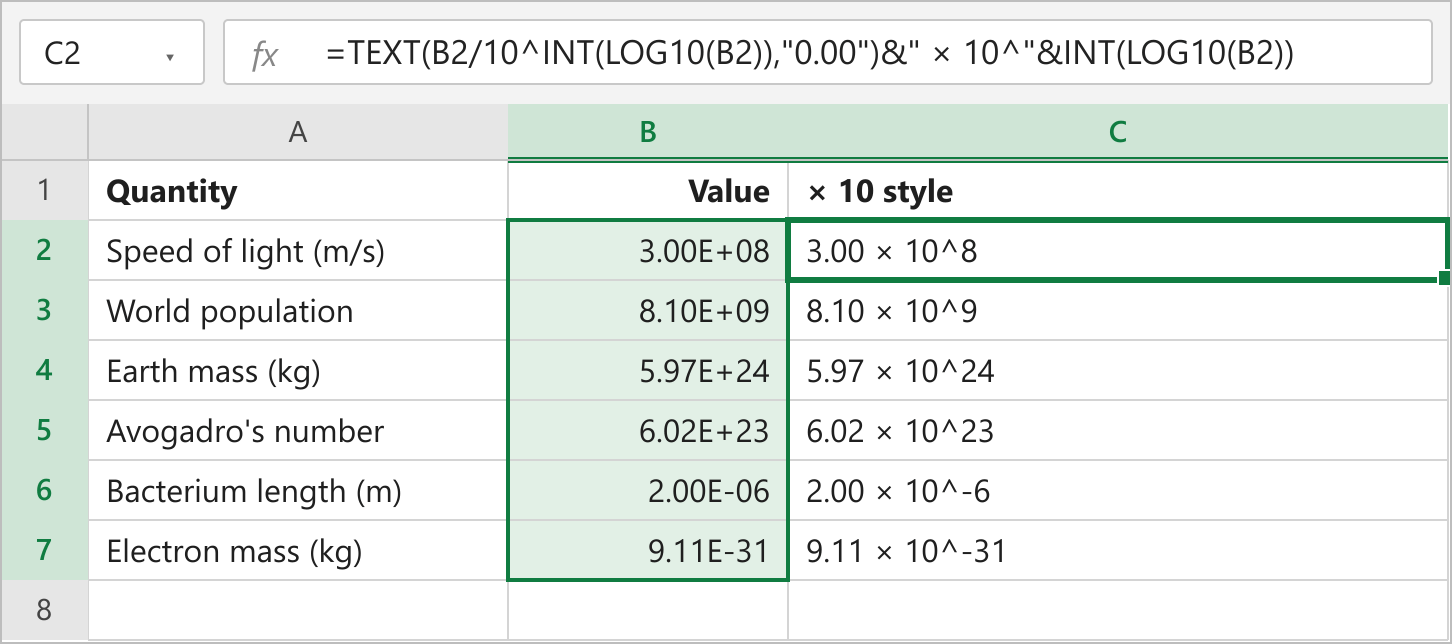1452x644 pixels.
Task: Select row 5 header
Action: click(x=44, y=430)
